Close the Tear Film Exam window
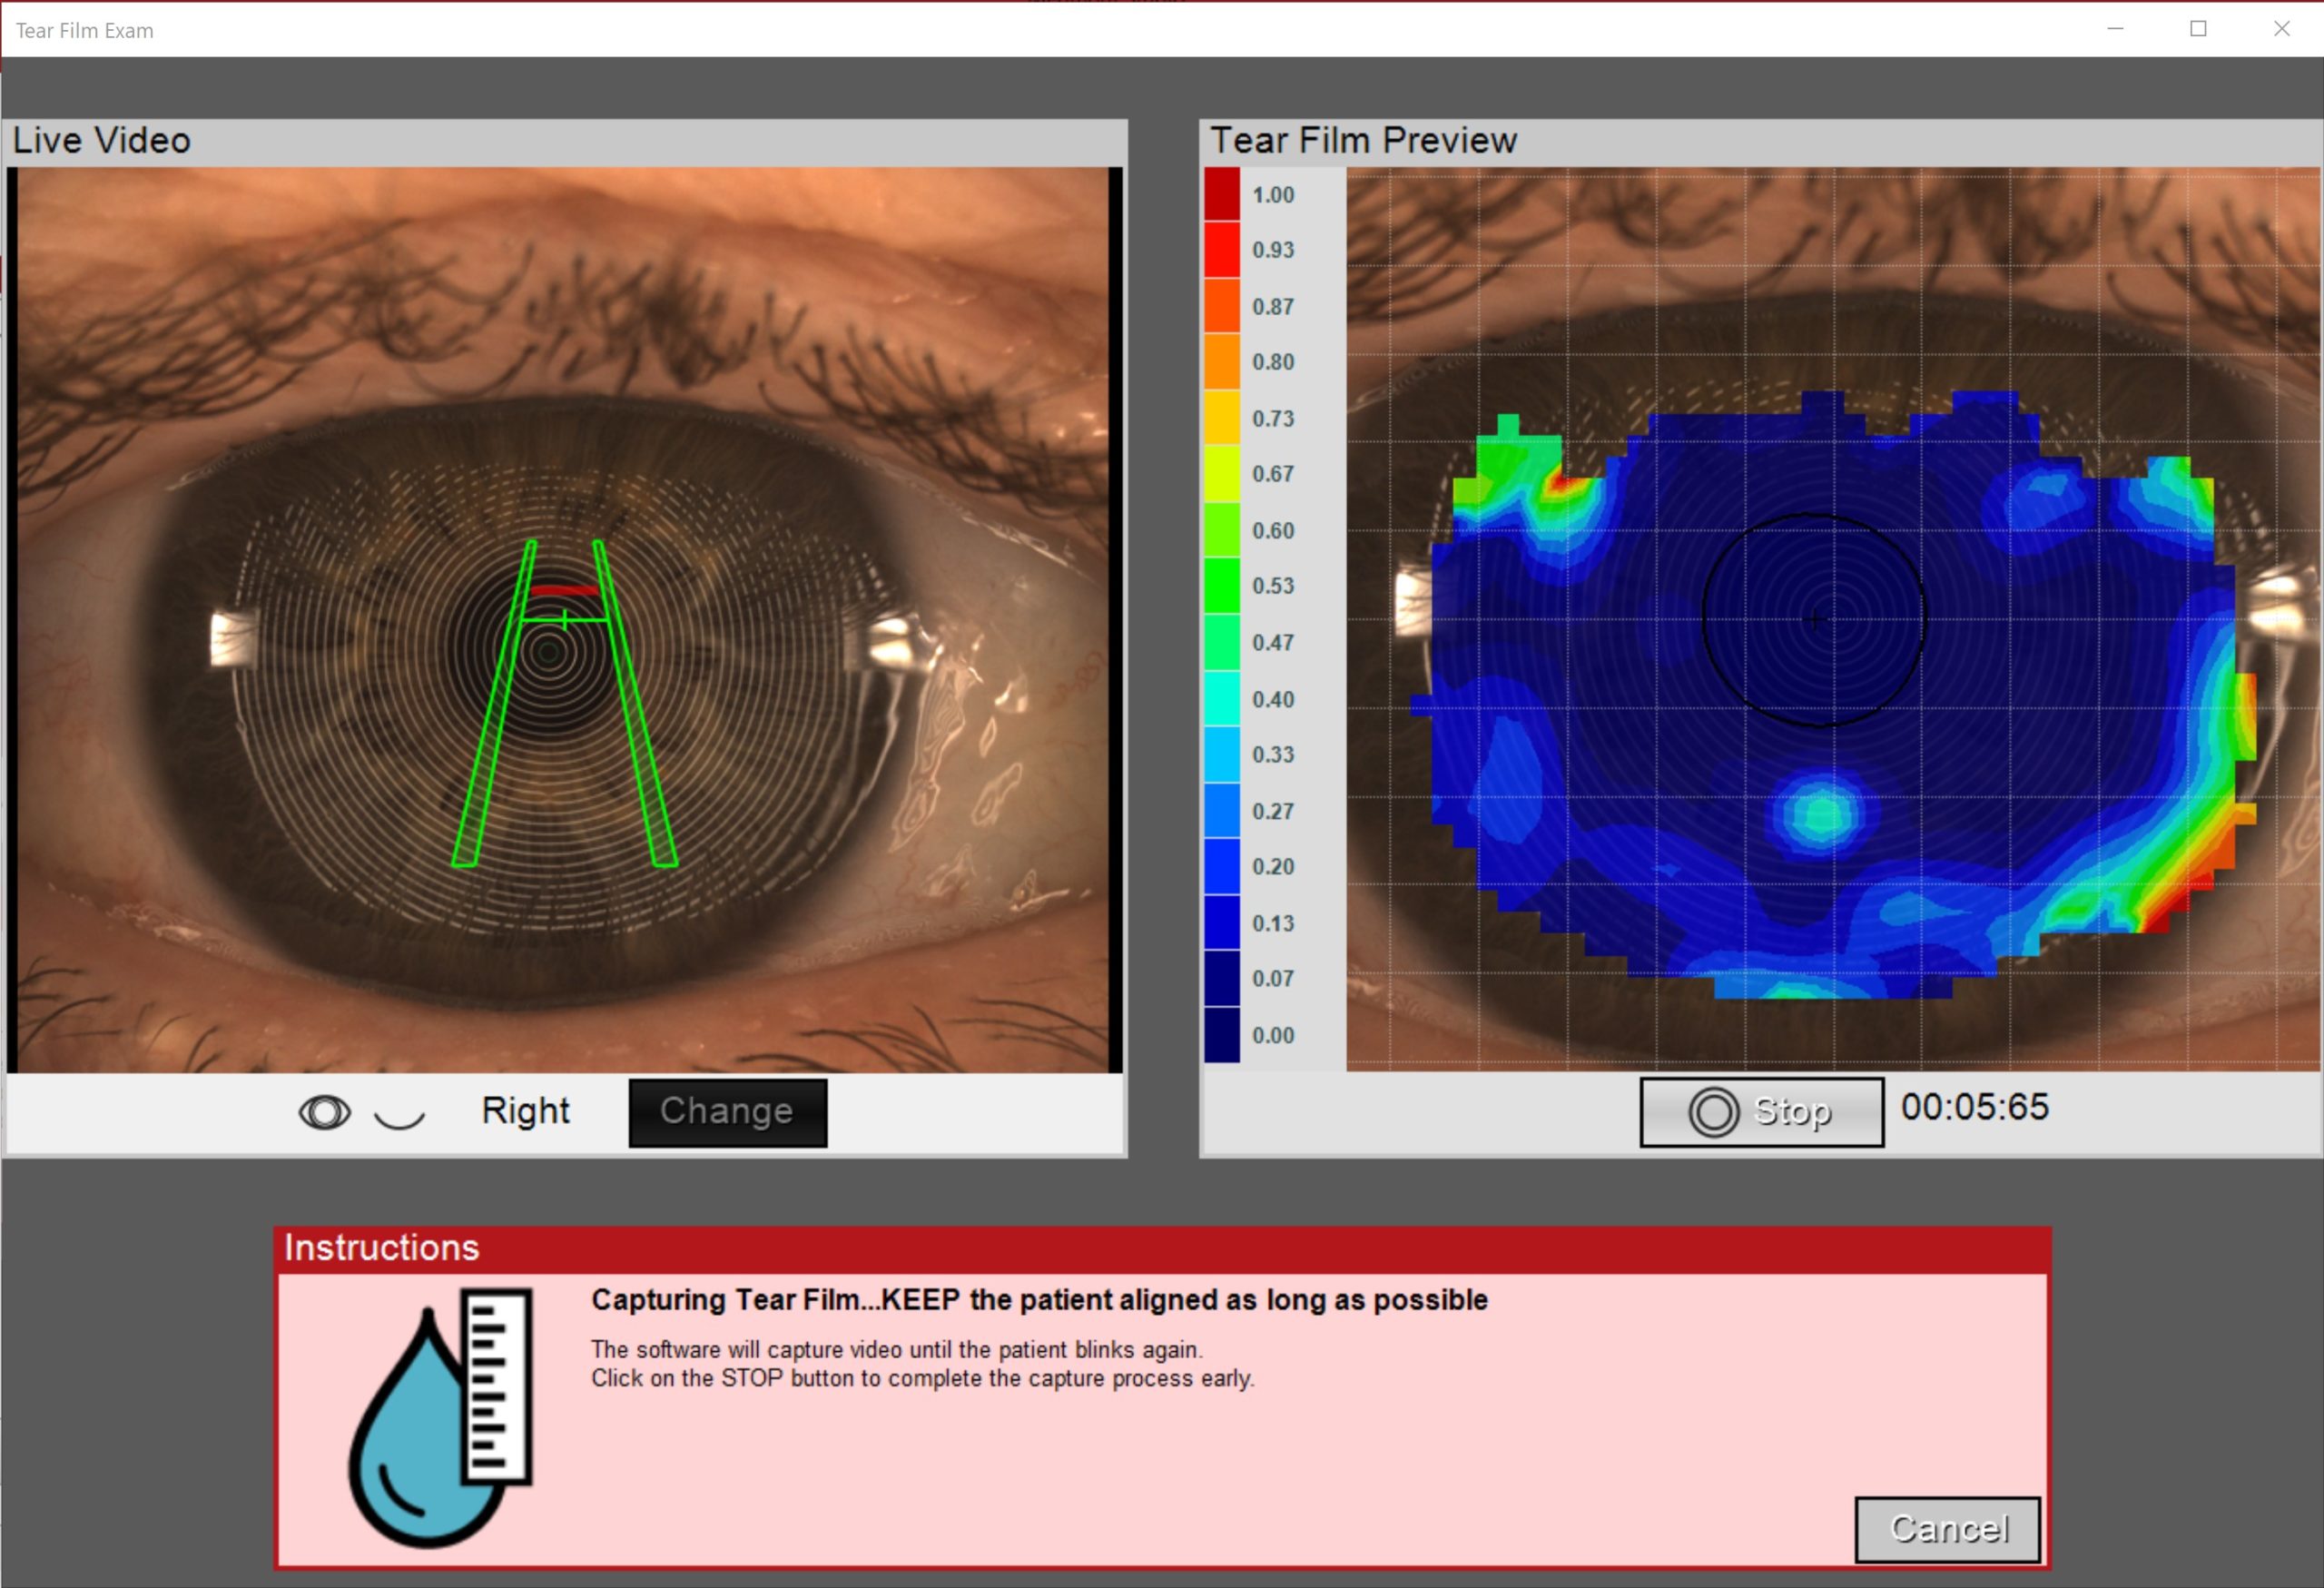 click(2281, 29)
